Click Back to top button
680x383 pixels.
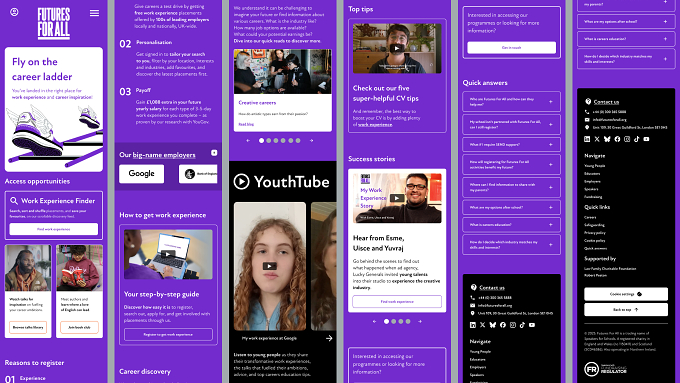[626, 310]
